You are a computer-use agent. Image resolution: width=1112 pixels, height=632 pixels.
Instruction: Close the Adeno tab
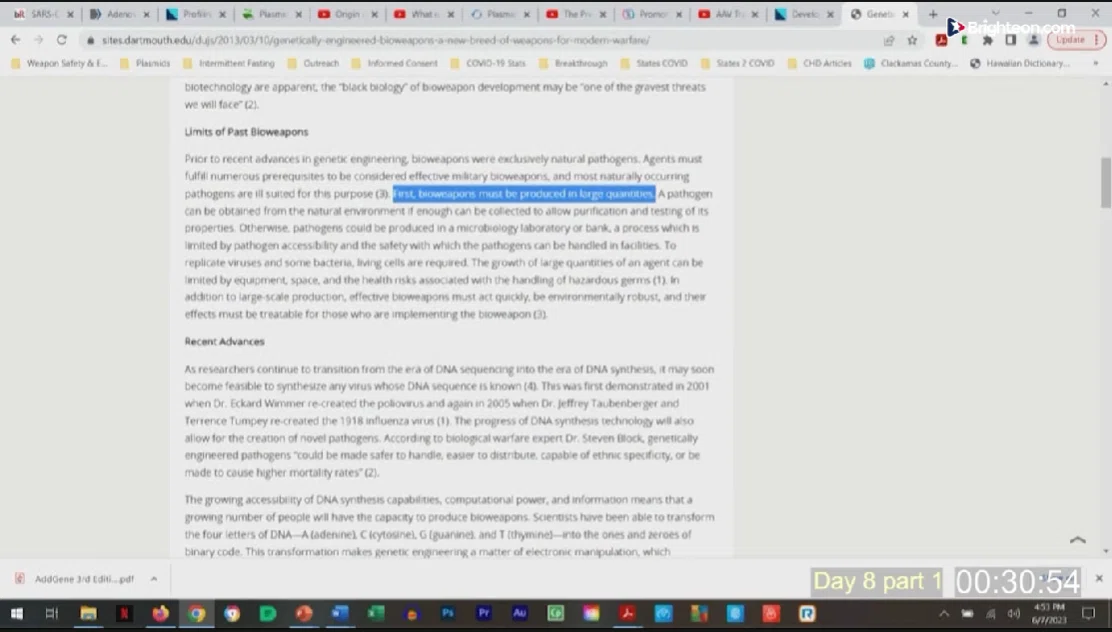click(x=146, y=14)
